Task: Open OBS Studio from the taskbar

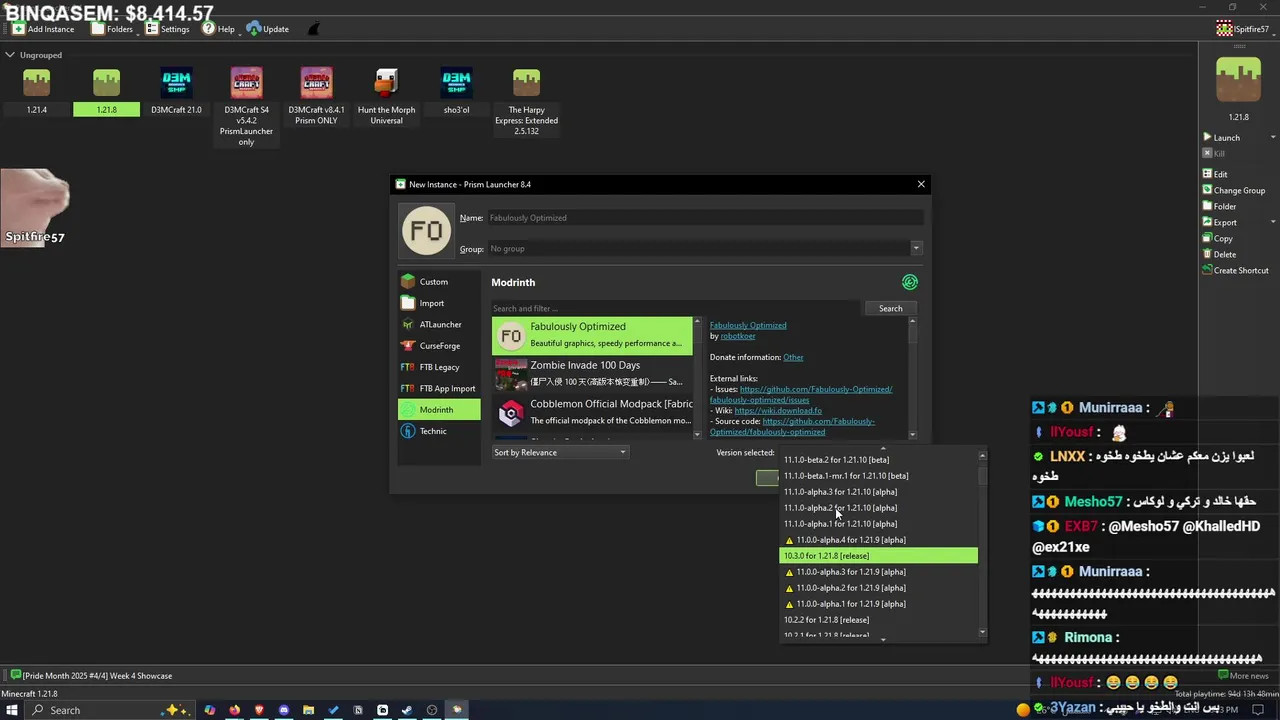Action: click(432, 710)
